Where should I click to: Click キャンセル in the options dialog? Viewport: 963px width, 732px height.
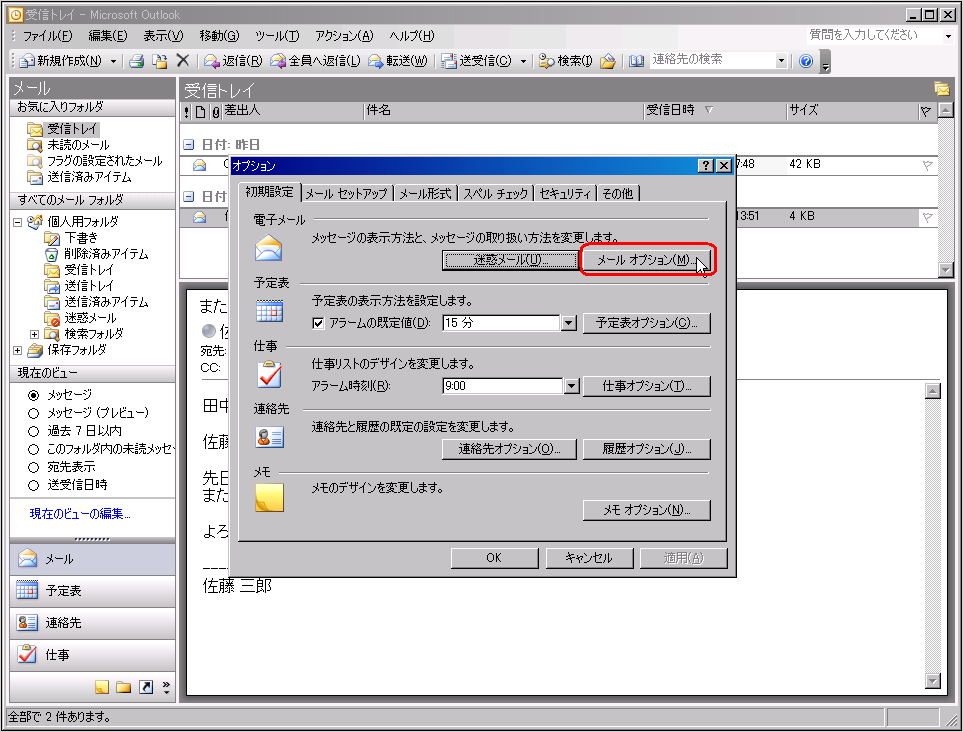589,558
